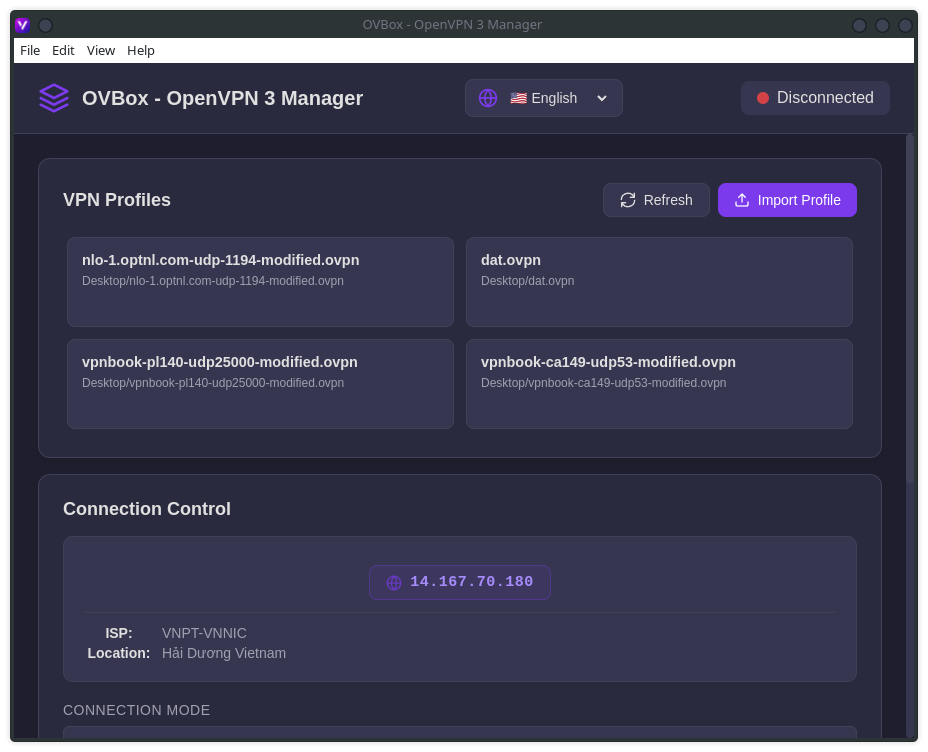Click the path Desktop/vpnbook-pl140-udp25000-modified.ovpn
This screenshot has height=752, width=928.
212,383
